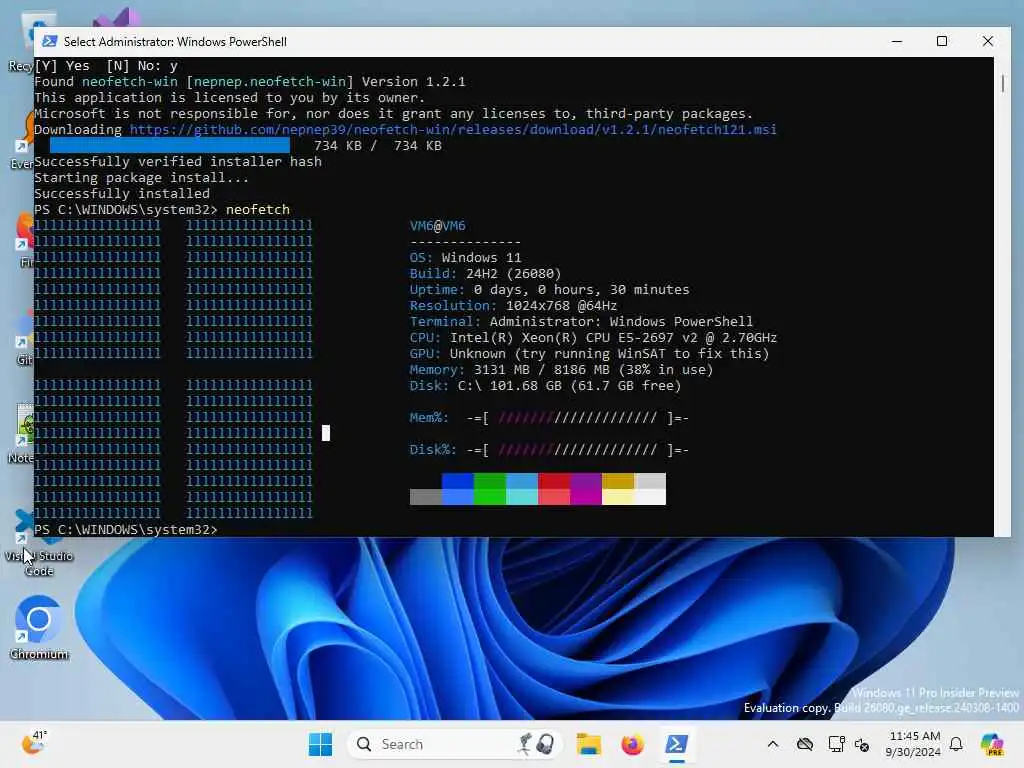Click the 734 KB download progress bar

pyautogui.click(x=170, y=145)
